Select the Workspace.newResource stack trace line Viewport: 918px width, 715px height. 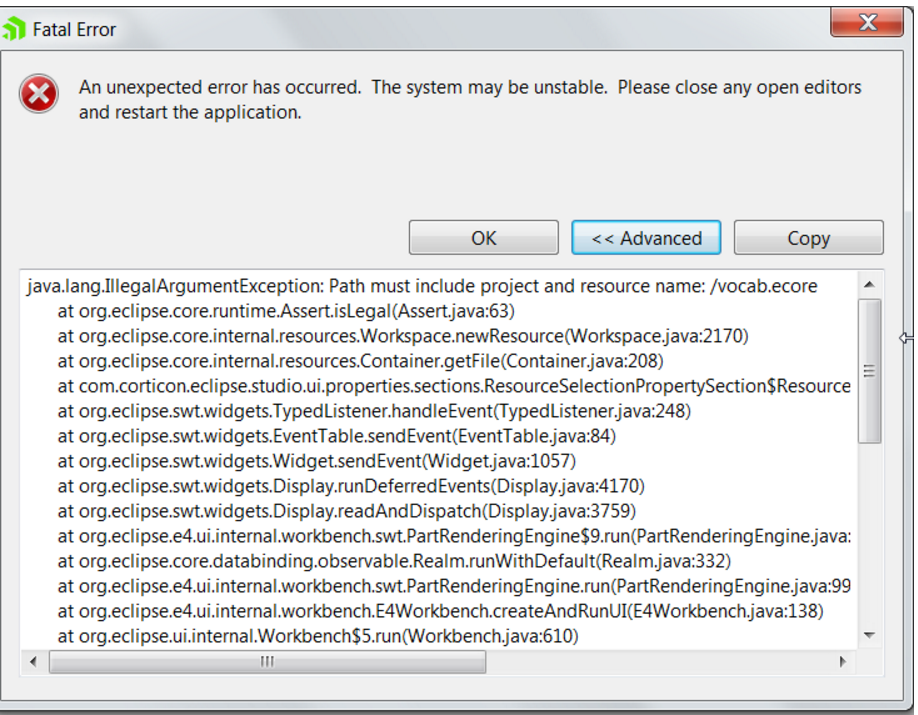[403, 336]
